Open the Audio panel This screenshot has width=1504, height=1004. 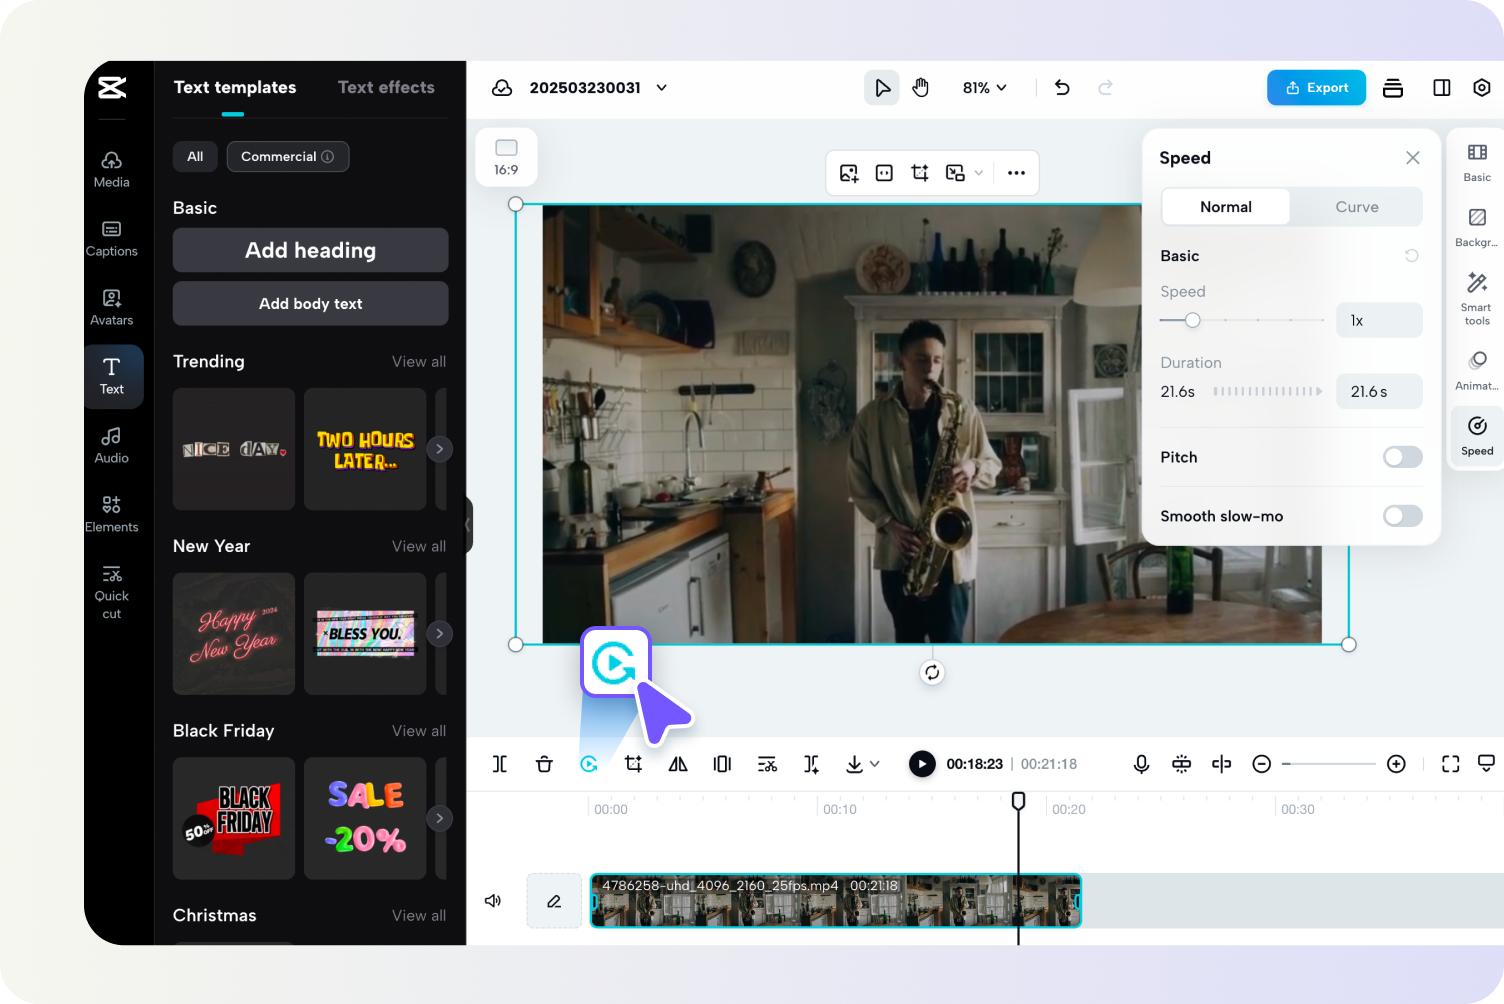tap(111, 445)
